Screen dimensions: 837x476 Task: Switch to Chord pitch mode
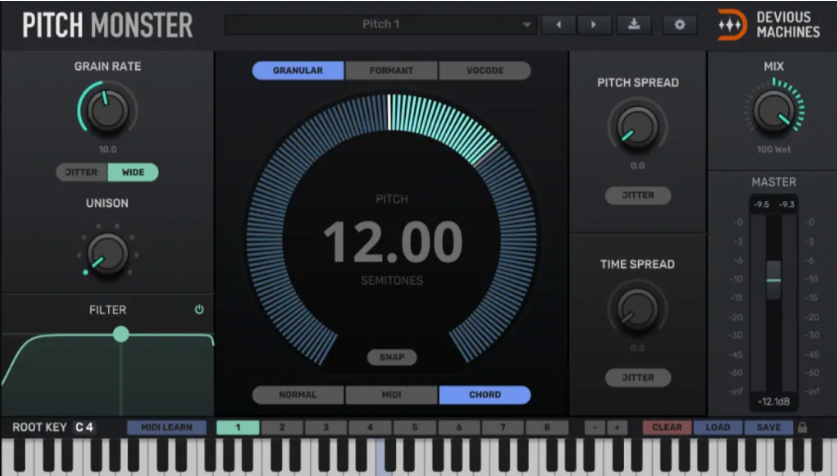(x=485, y=395)
